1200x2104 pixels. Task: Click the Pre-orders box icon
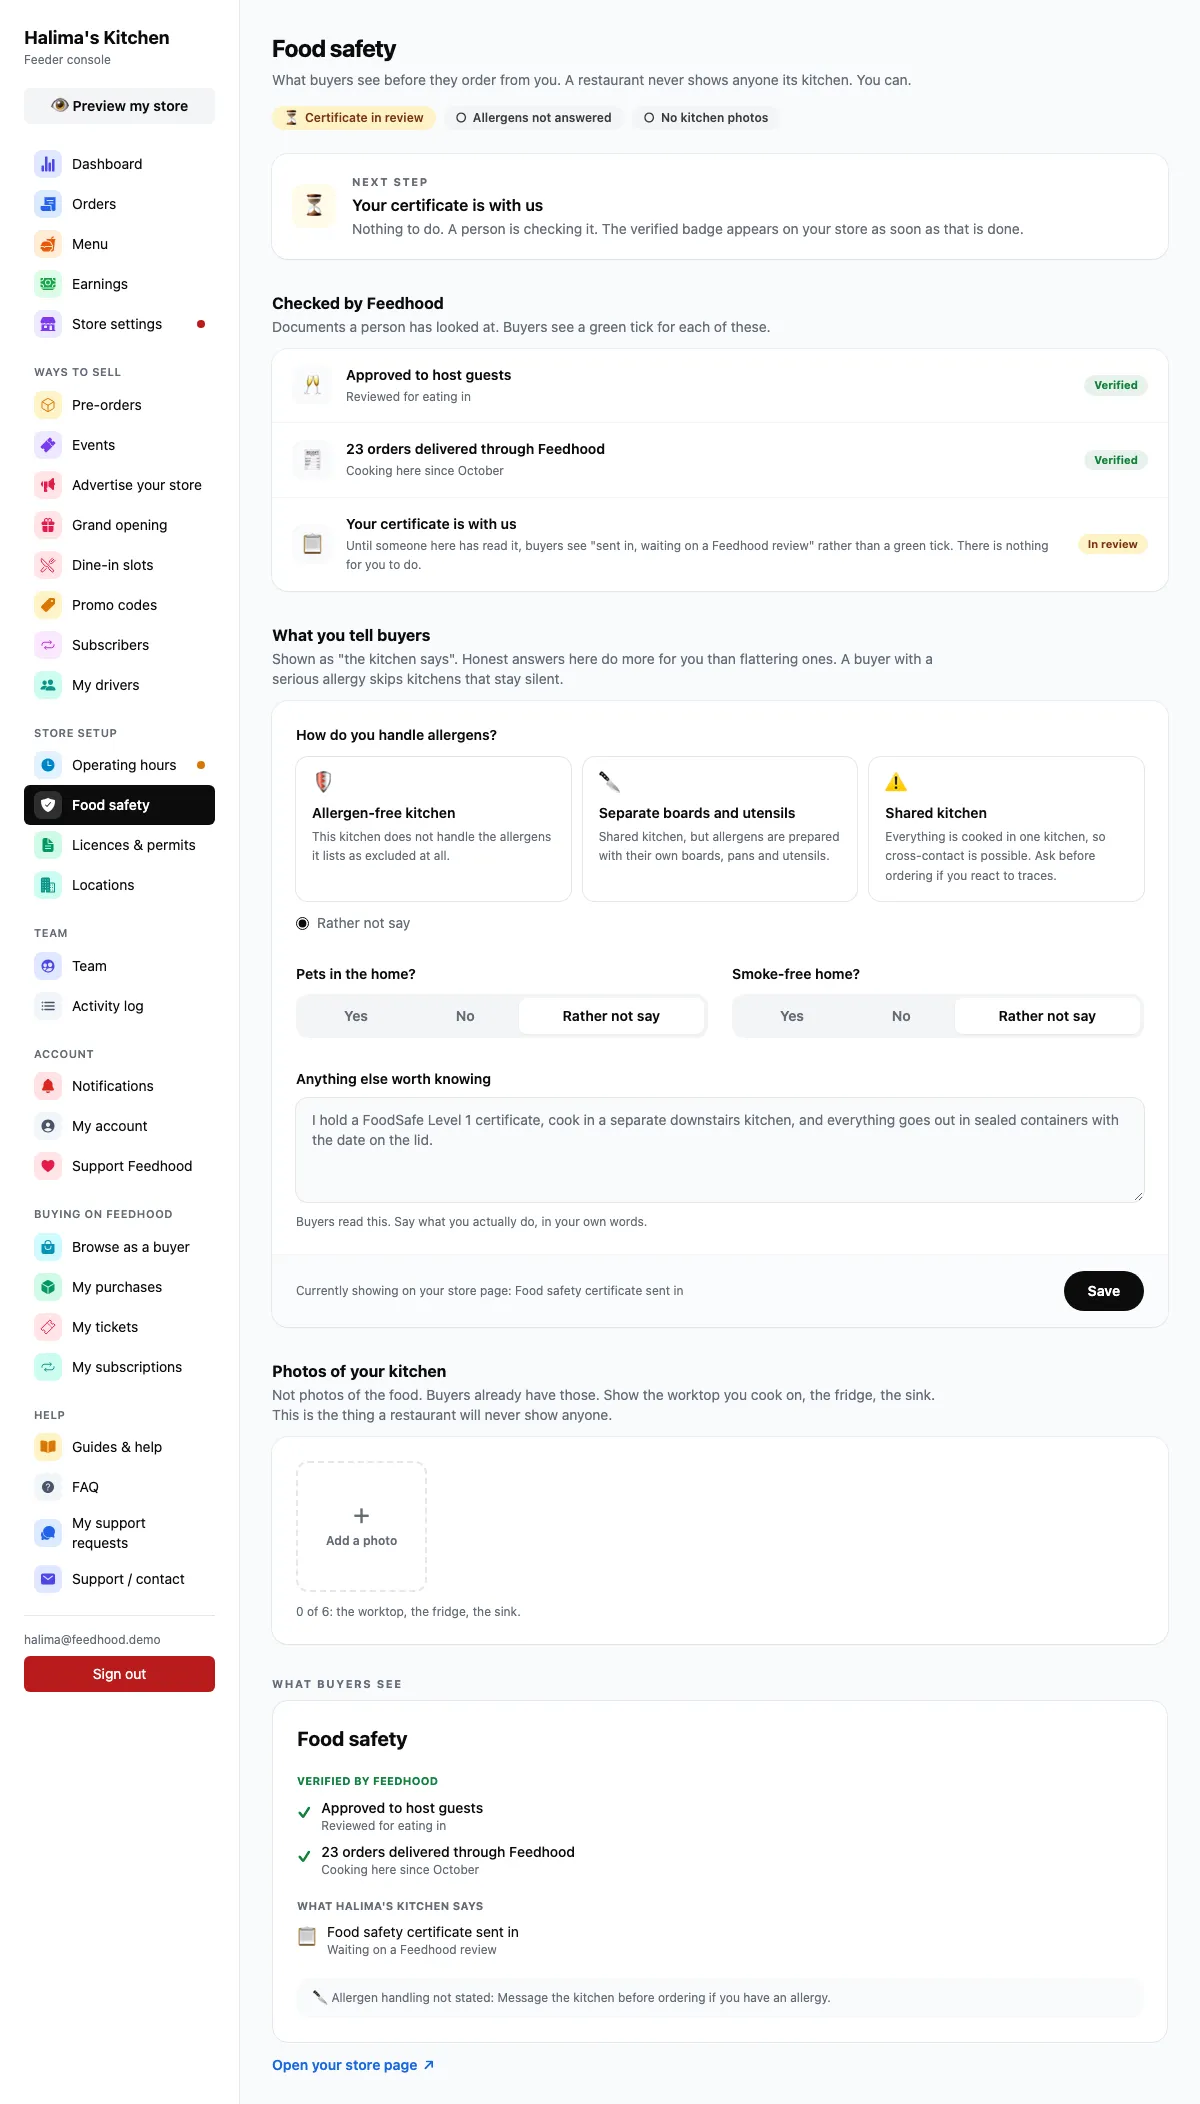pos(48,405)
